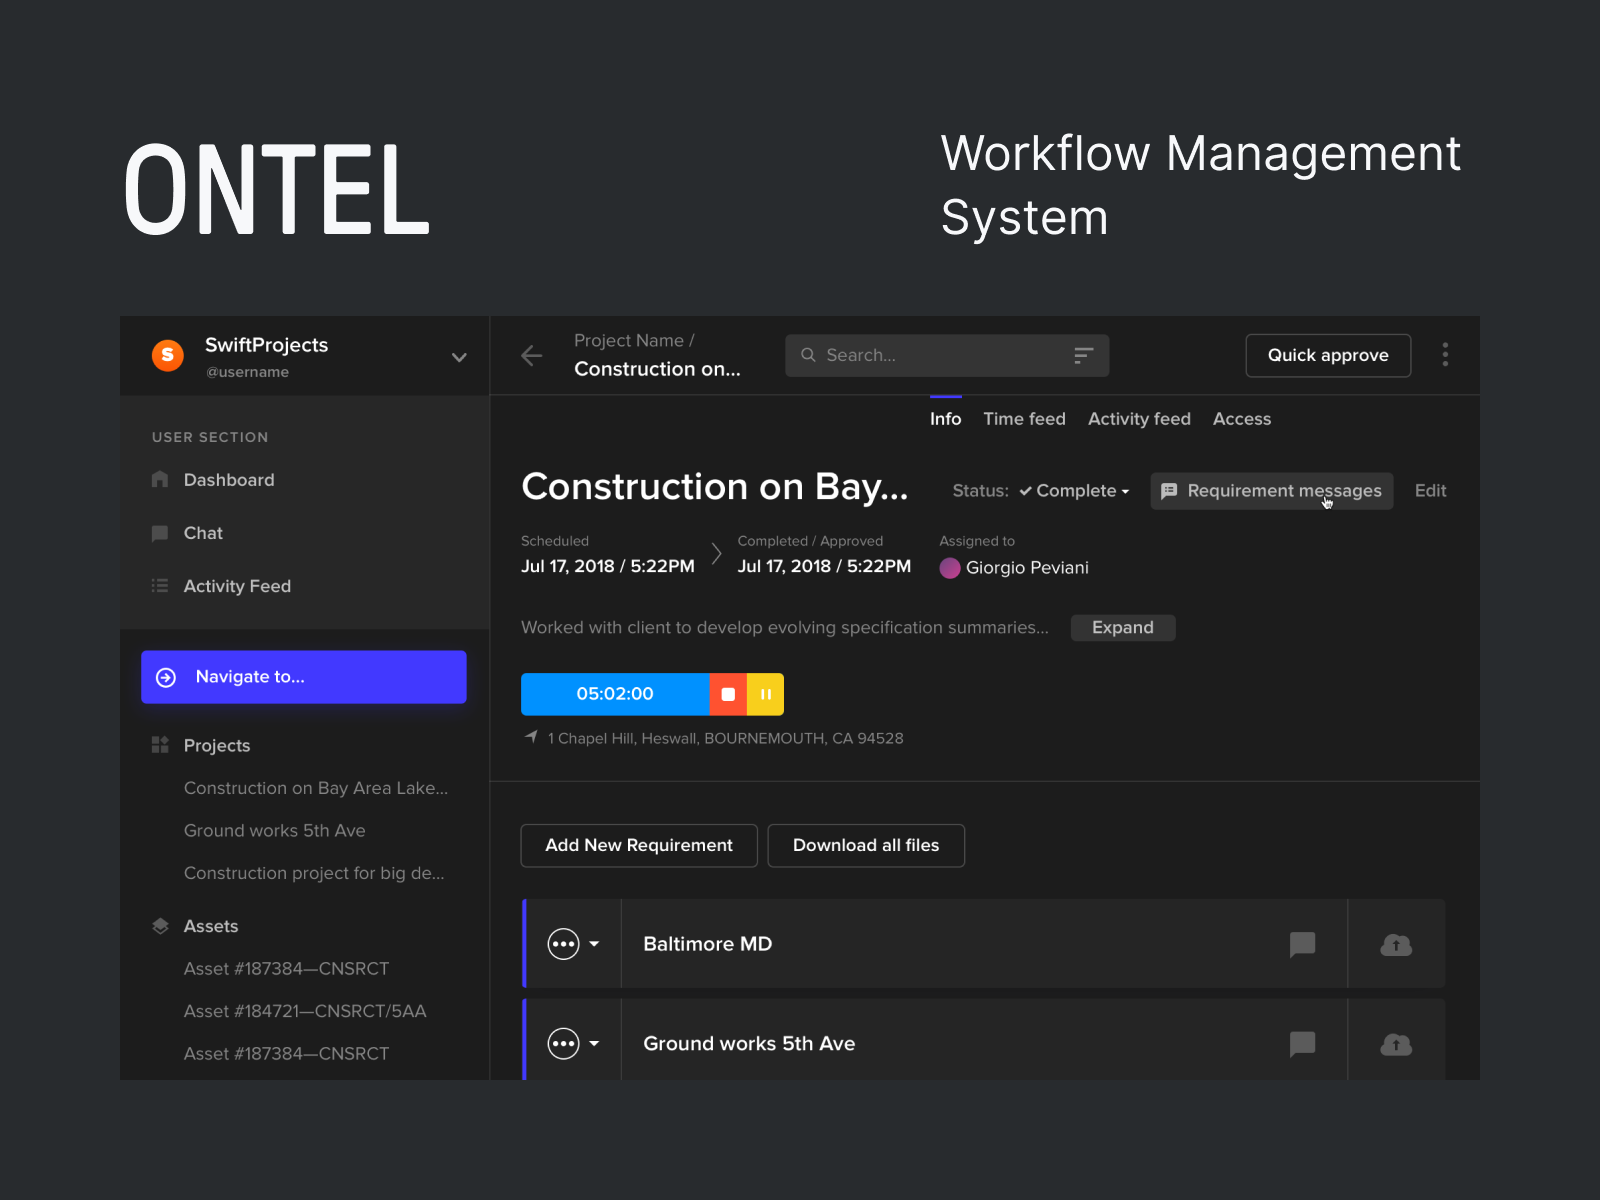This screenshot has width=1600, height=1200.
Task: Switch to the Activity feed tab
Action: [x=1139, y=419]
